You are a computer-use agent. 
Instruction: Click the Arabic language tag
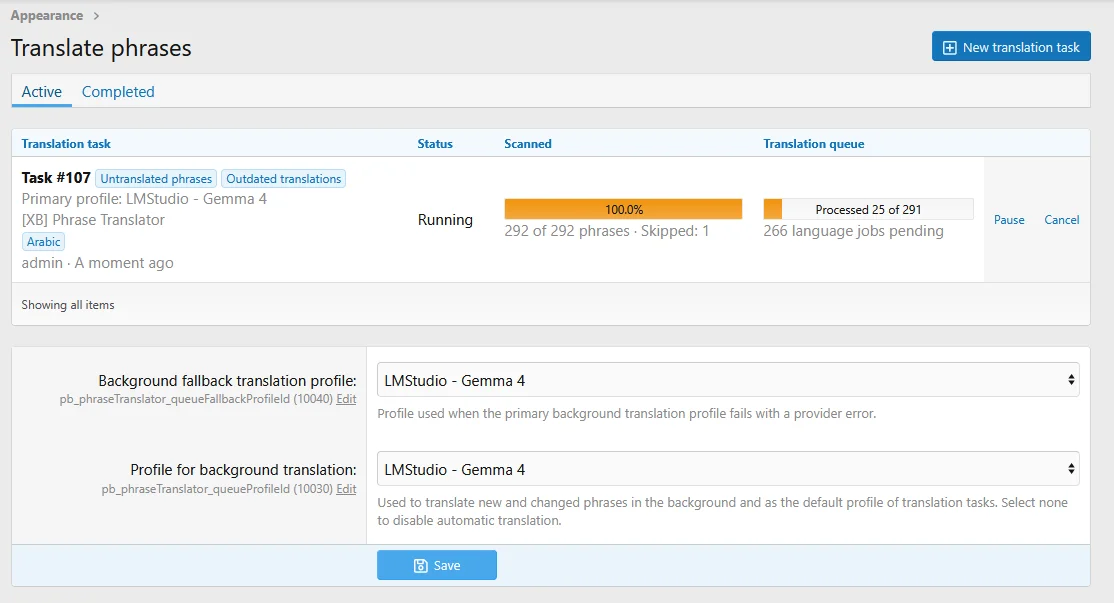click(43, 241)
